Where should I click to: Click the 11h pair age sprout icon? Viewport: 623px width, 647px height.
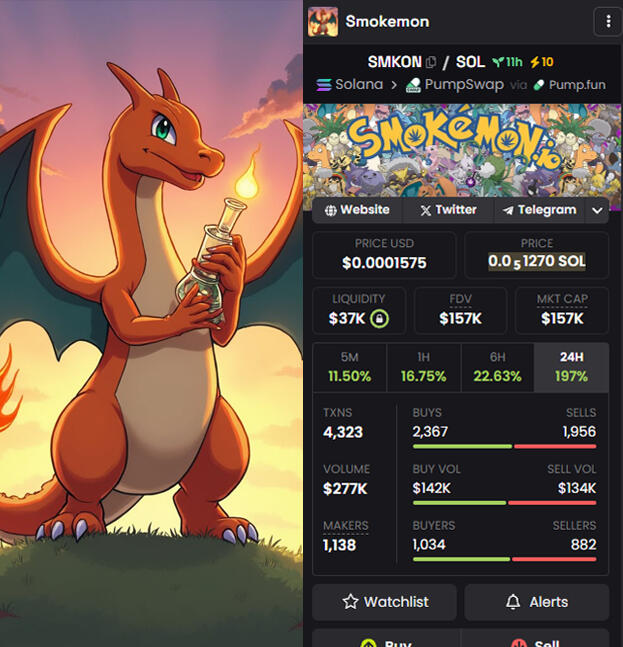coord(498,62)
